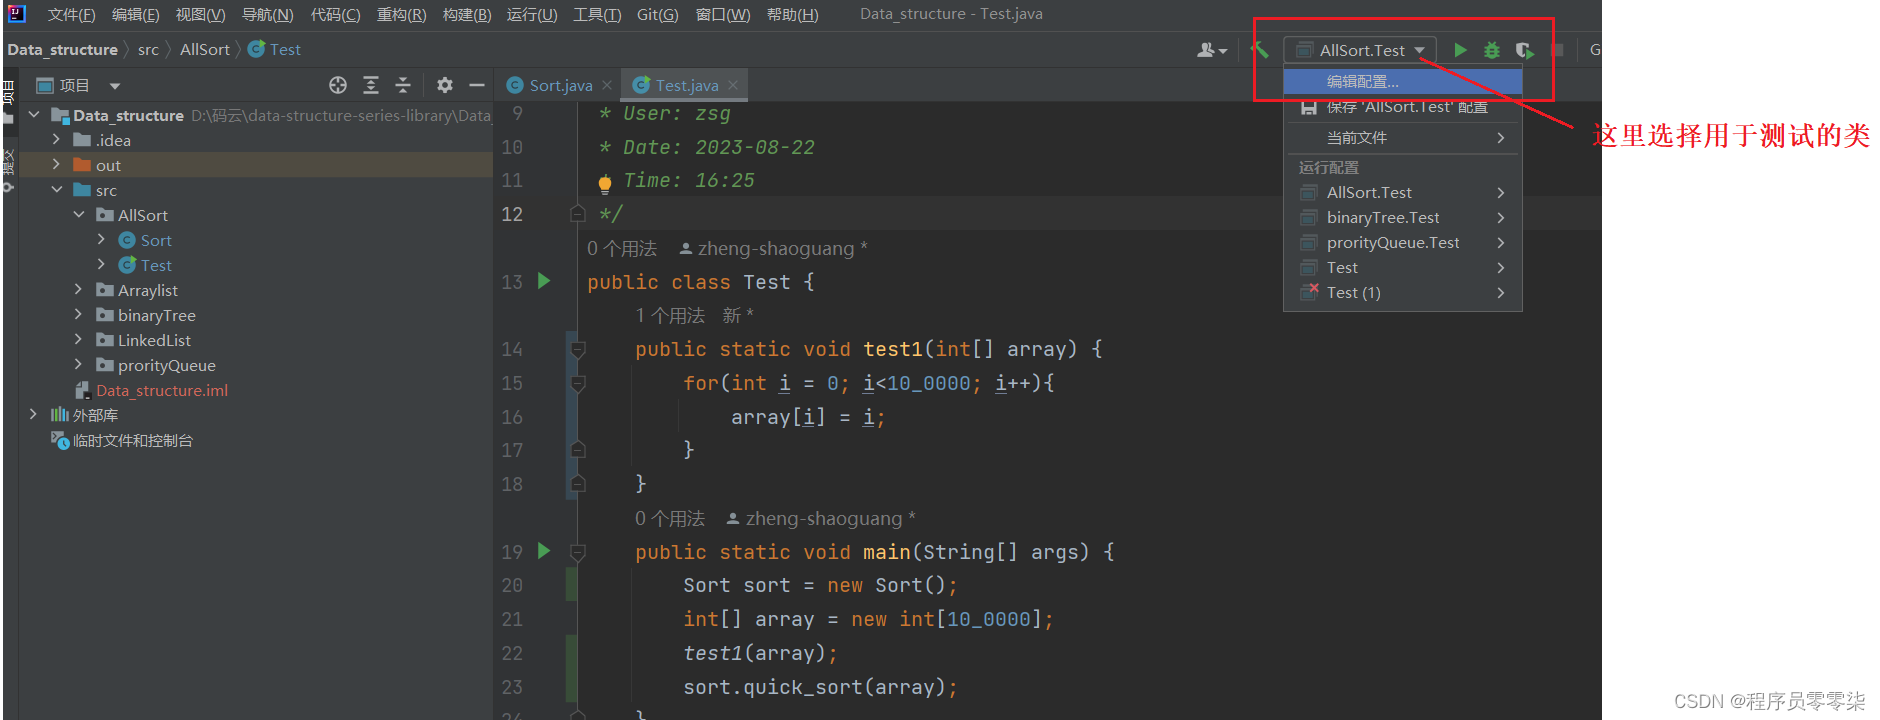This screenshot has height=720, width=1880.
Task: Click fold marker at test1 method line
Action: [578, 349]
